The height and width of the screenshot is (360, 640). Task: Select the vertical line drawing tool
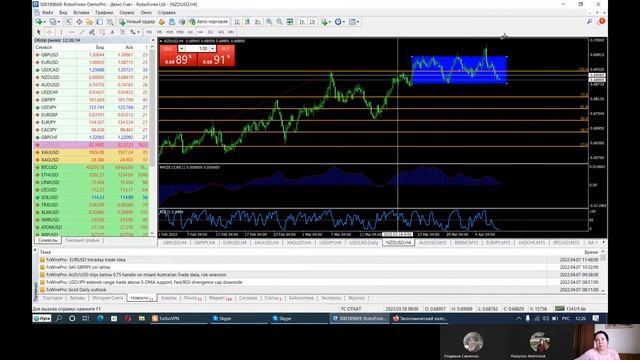62,31
